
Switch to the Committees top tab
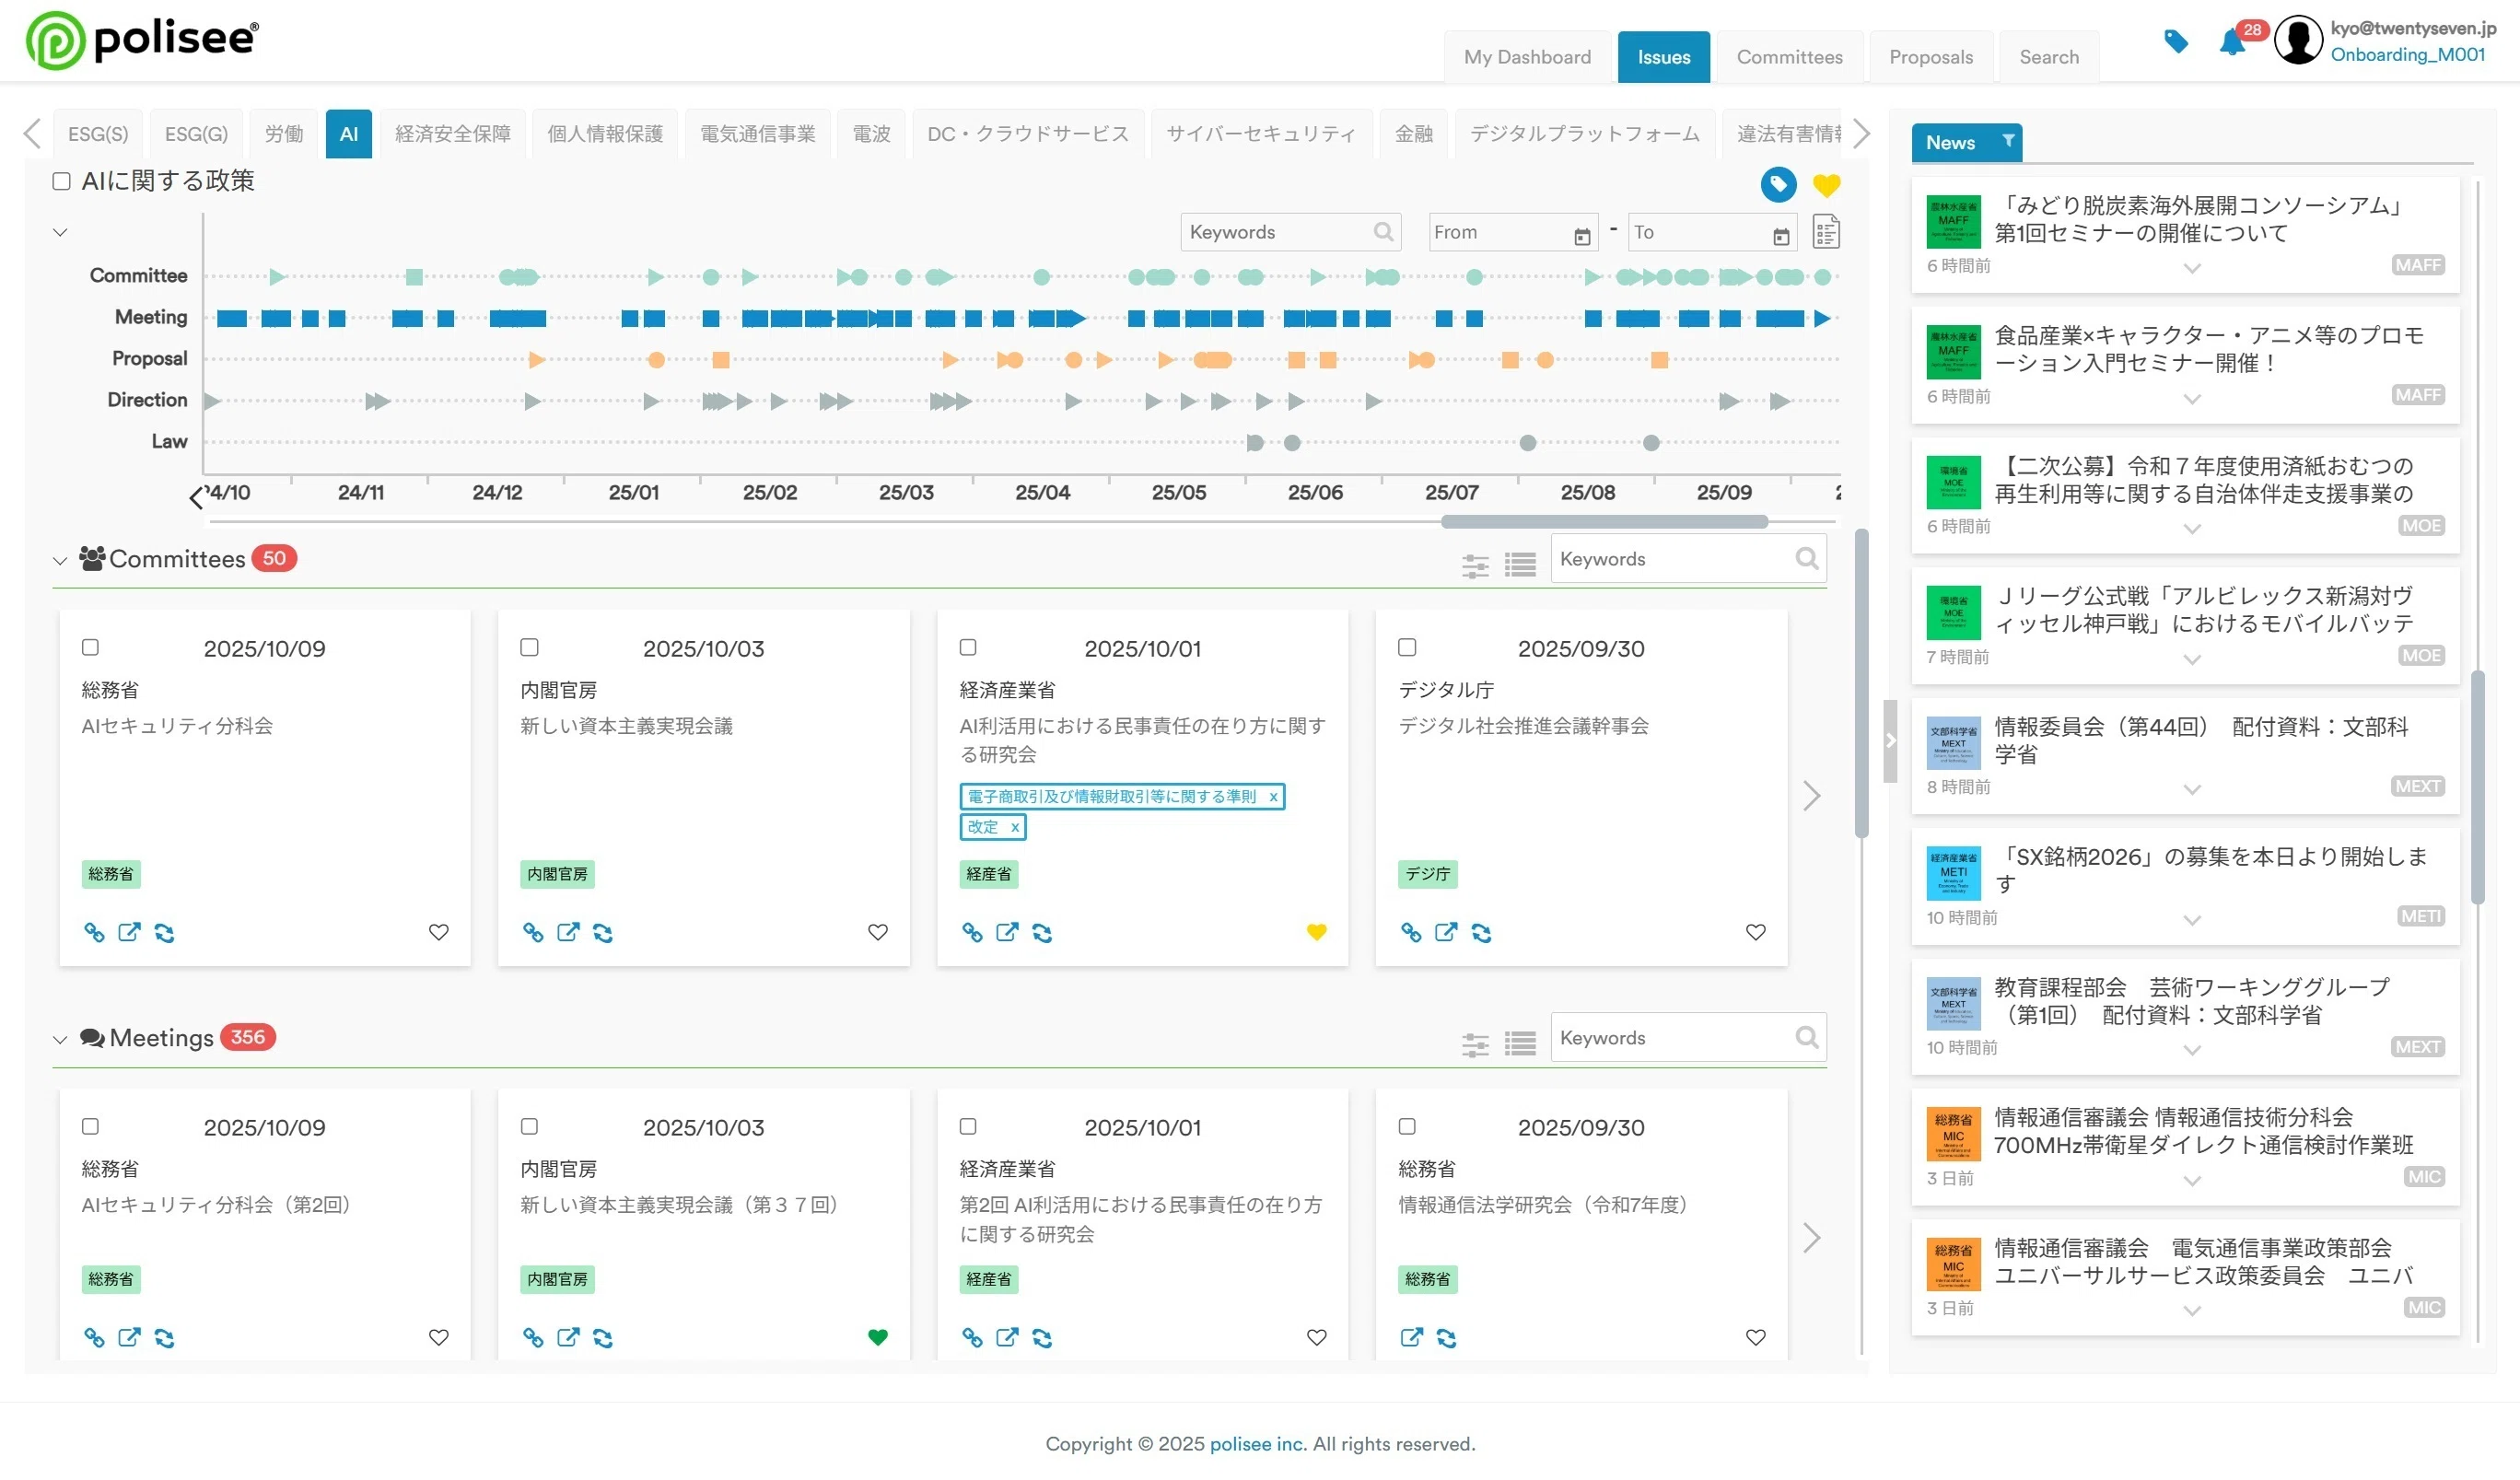click(x=1788, y=57)
